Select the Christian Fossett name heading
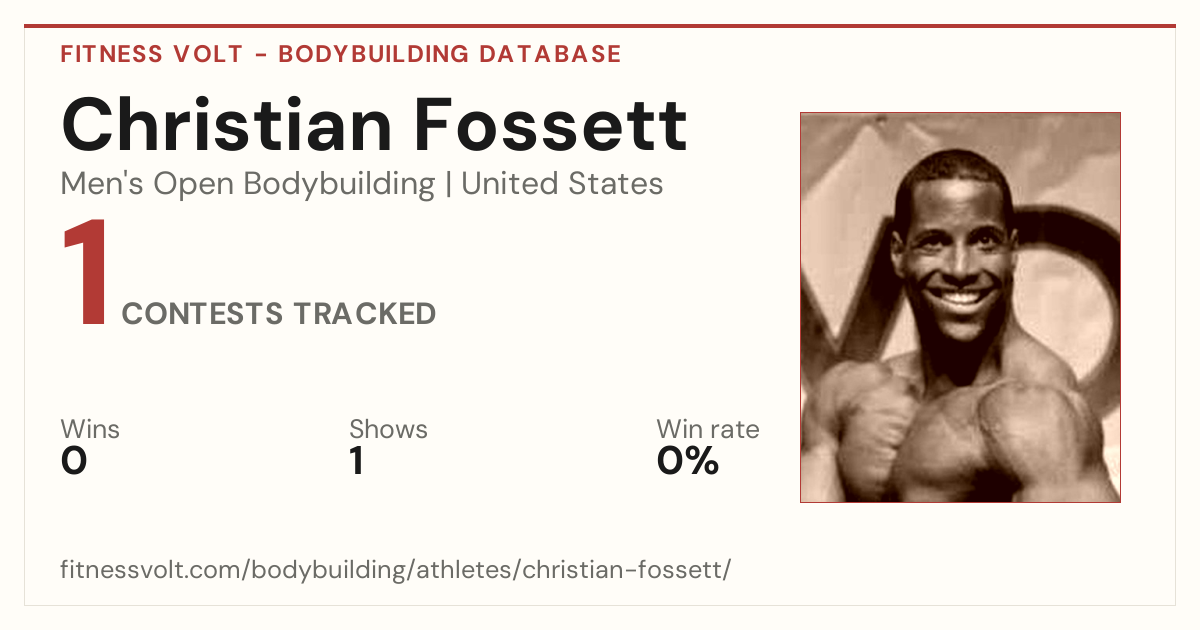1200x630 pixels. (x=375, y=125)
